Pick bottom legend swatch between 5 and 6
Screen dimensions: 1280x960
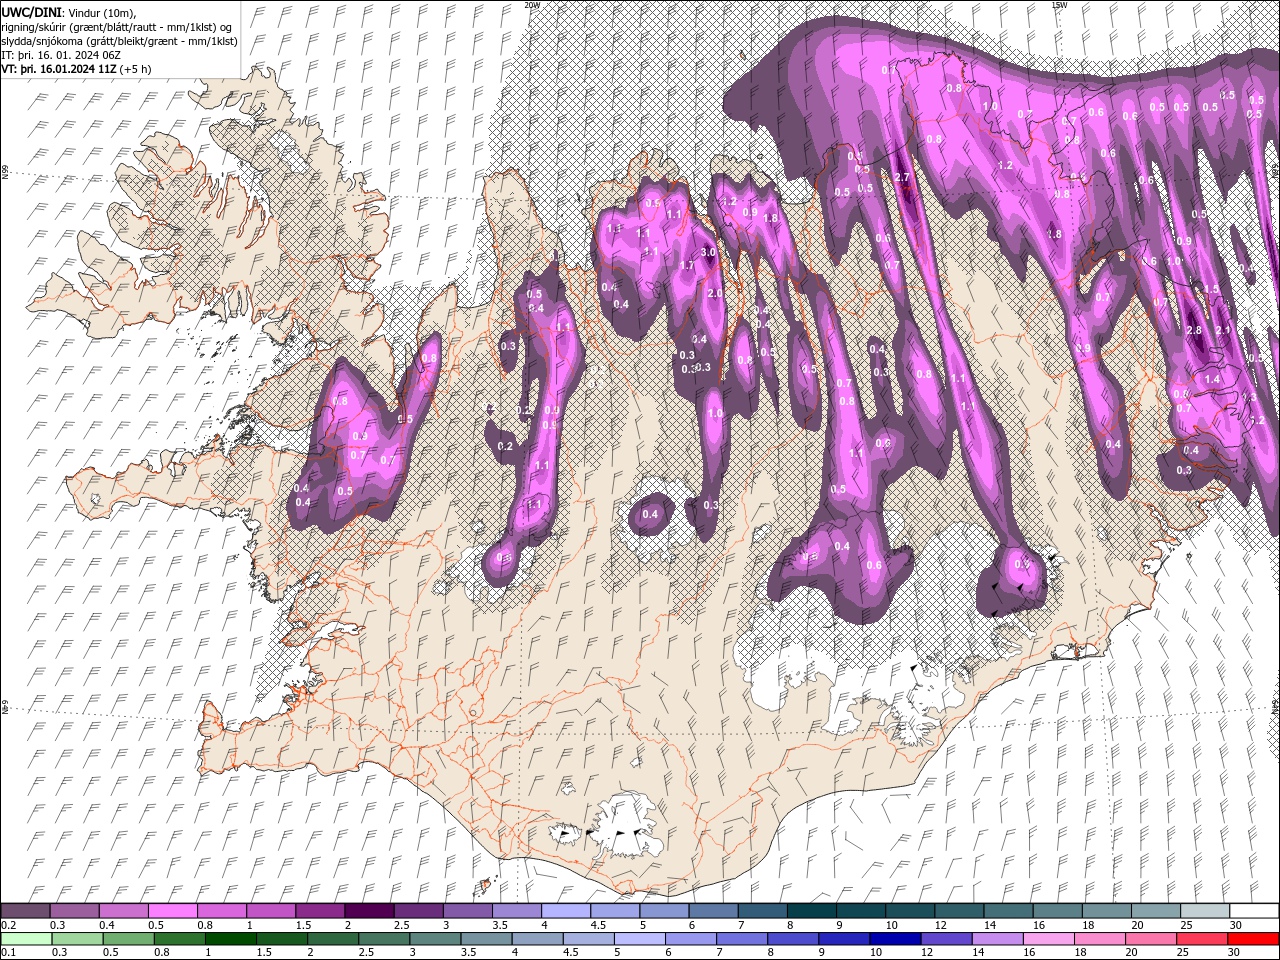point(641,938)
